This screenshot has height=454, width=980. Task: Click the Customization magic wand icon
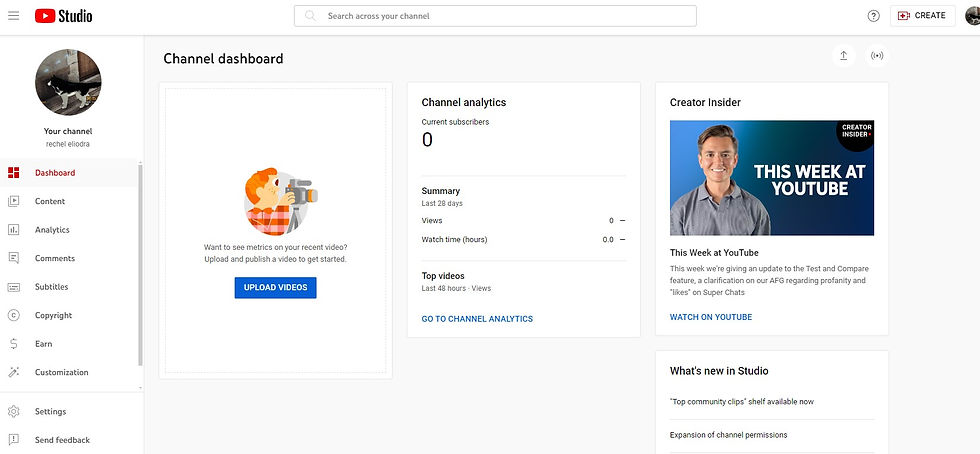(14, 372)
